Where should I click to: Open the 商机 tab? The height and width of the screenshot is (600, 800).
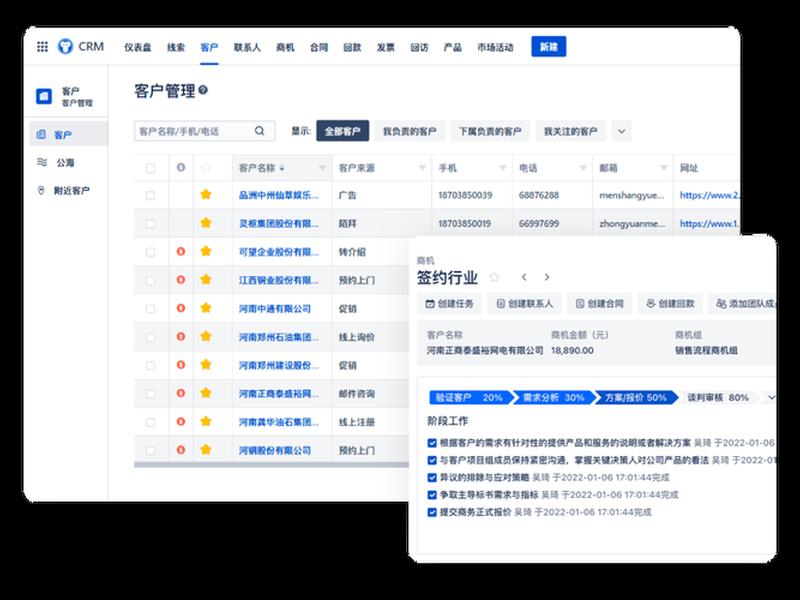(285, 47)
